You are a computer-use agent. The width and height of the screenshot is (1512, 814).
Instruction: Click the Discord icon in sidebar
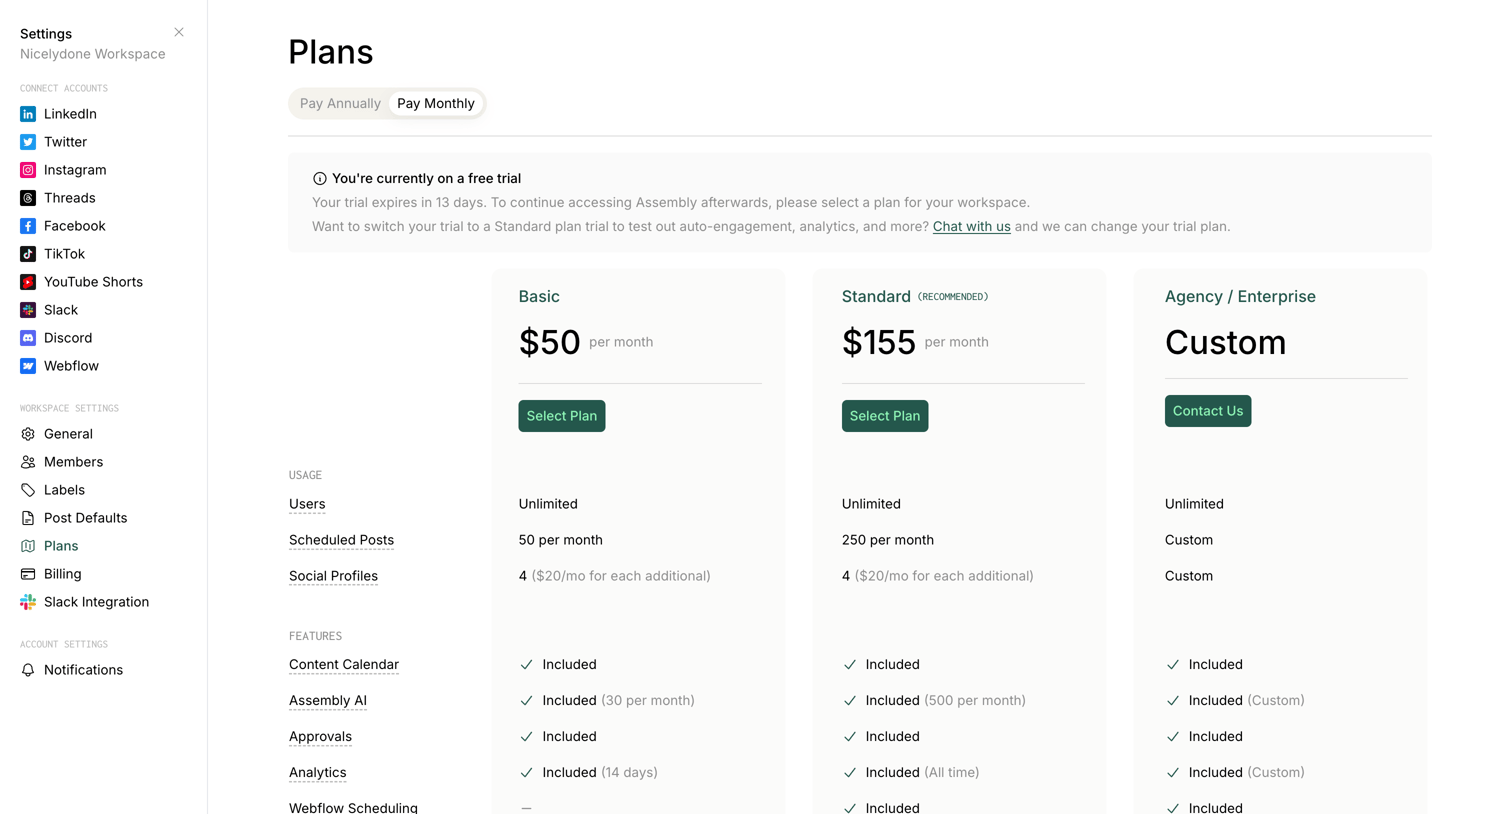[x=28, y=338]
